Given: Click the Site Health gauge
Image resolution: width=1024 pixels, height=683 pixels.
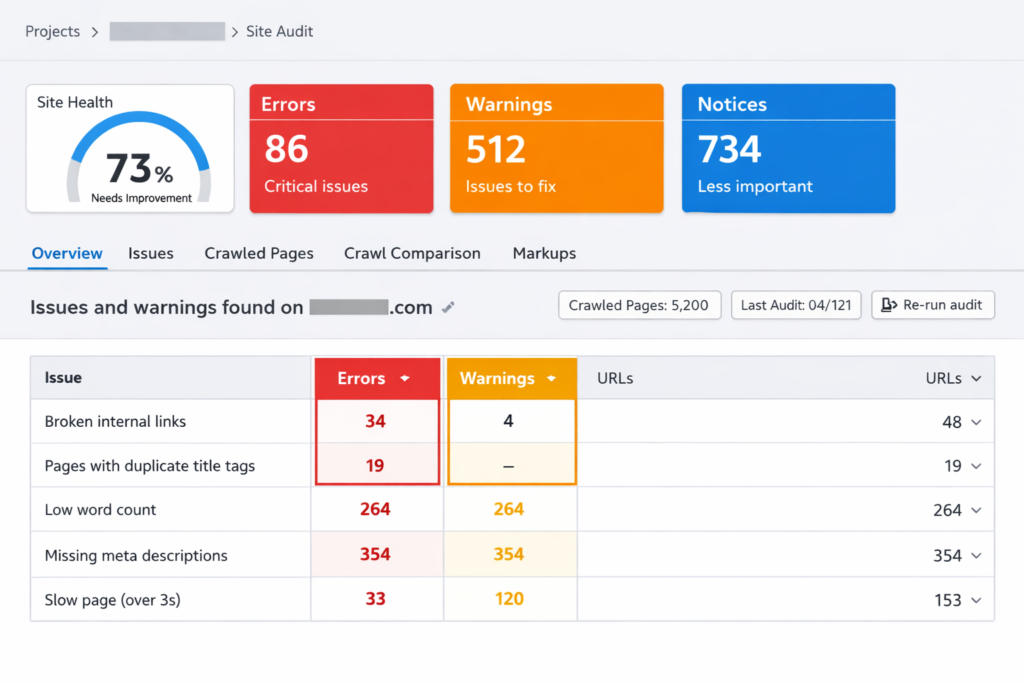Looking at the screenshot, I should (x=129, y=148).
